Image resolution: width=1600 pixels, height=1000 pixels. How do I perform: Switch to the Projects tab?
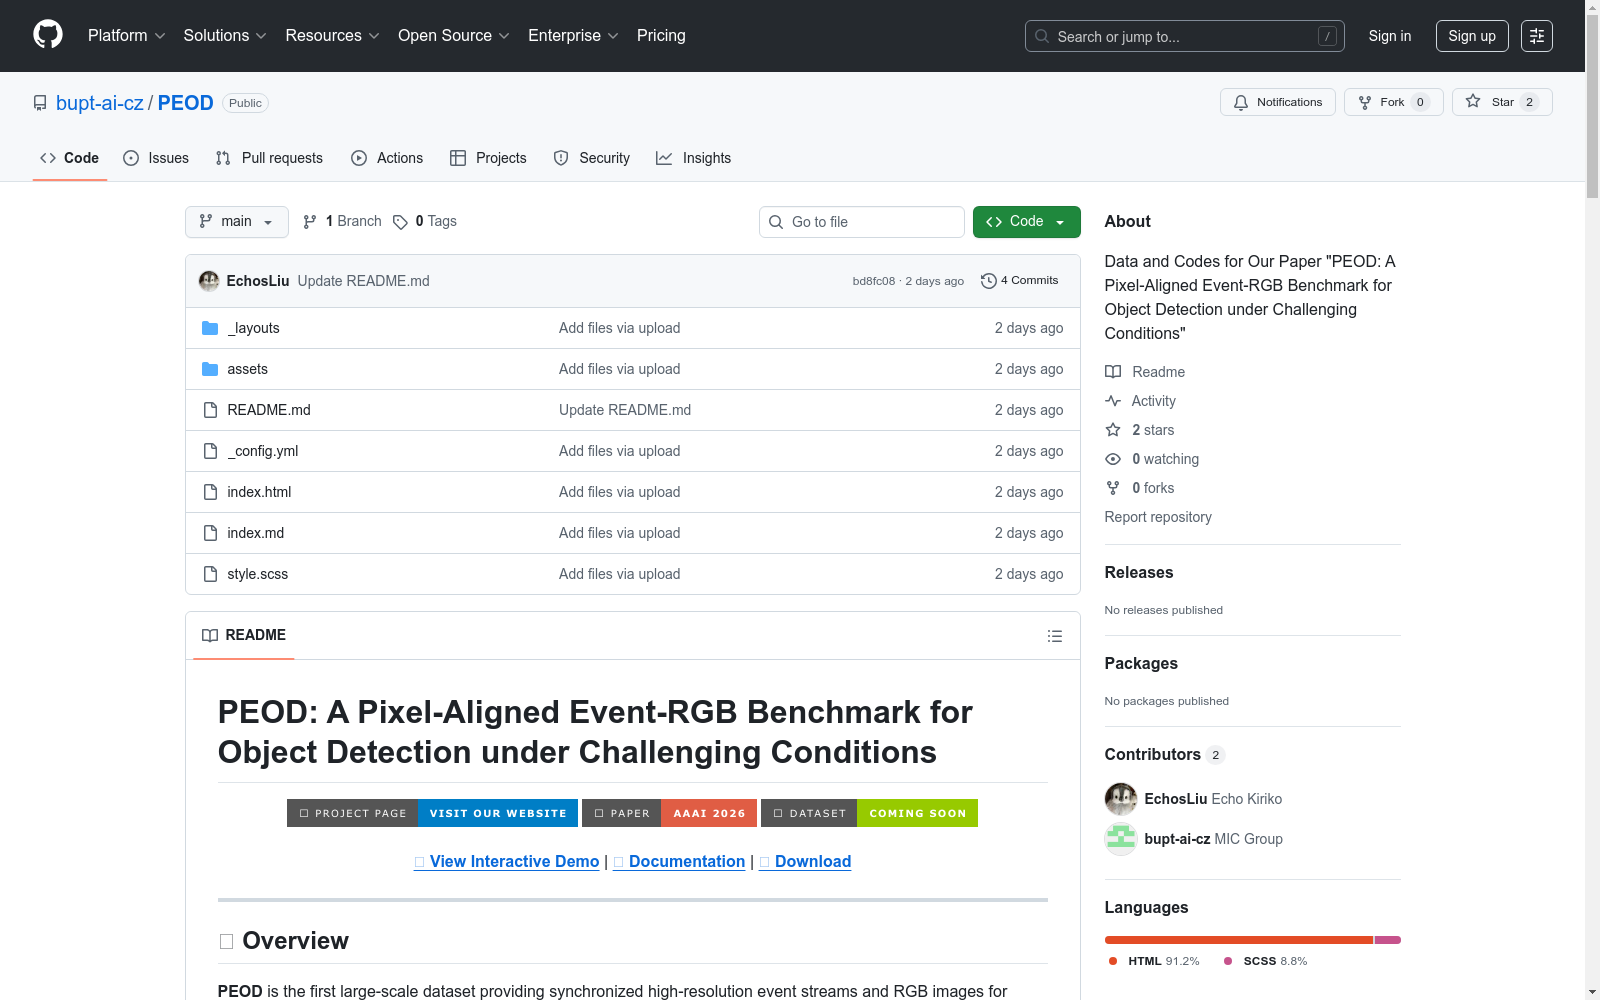tap(488, 158)
